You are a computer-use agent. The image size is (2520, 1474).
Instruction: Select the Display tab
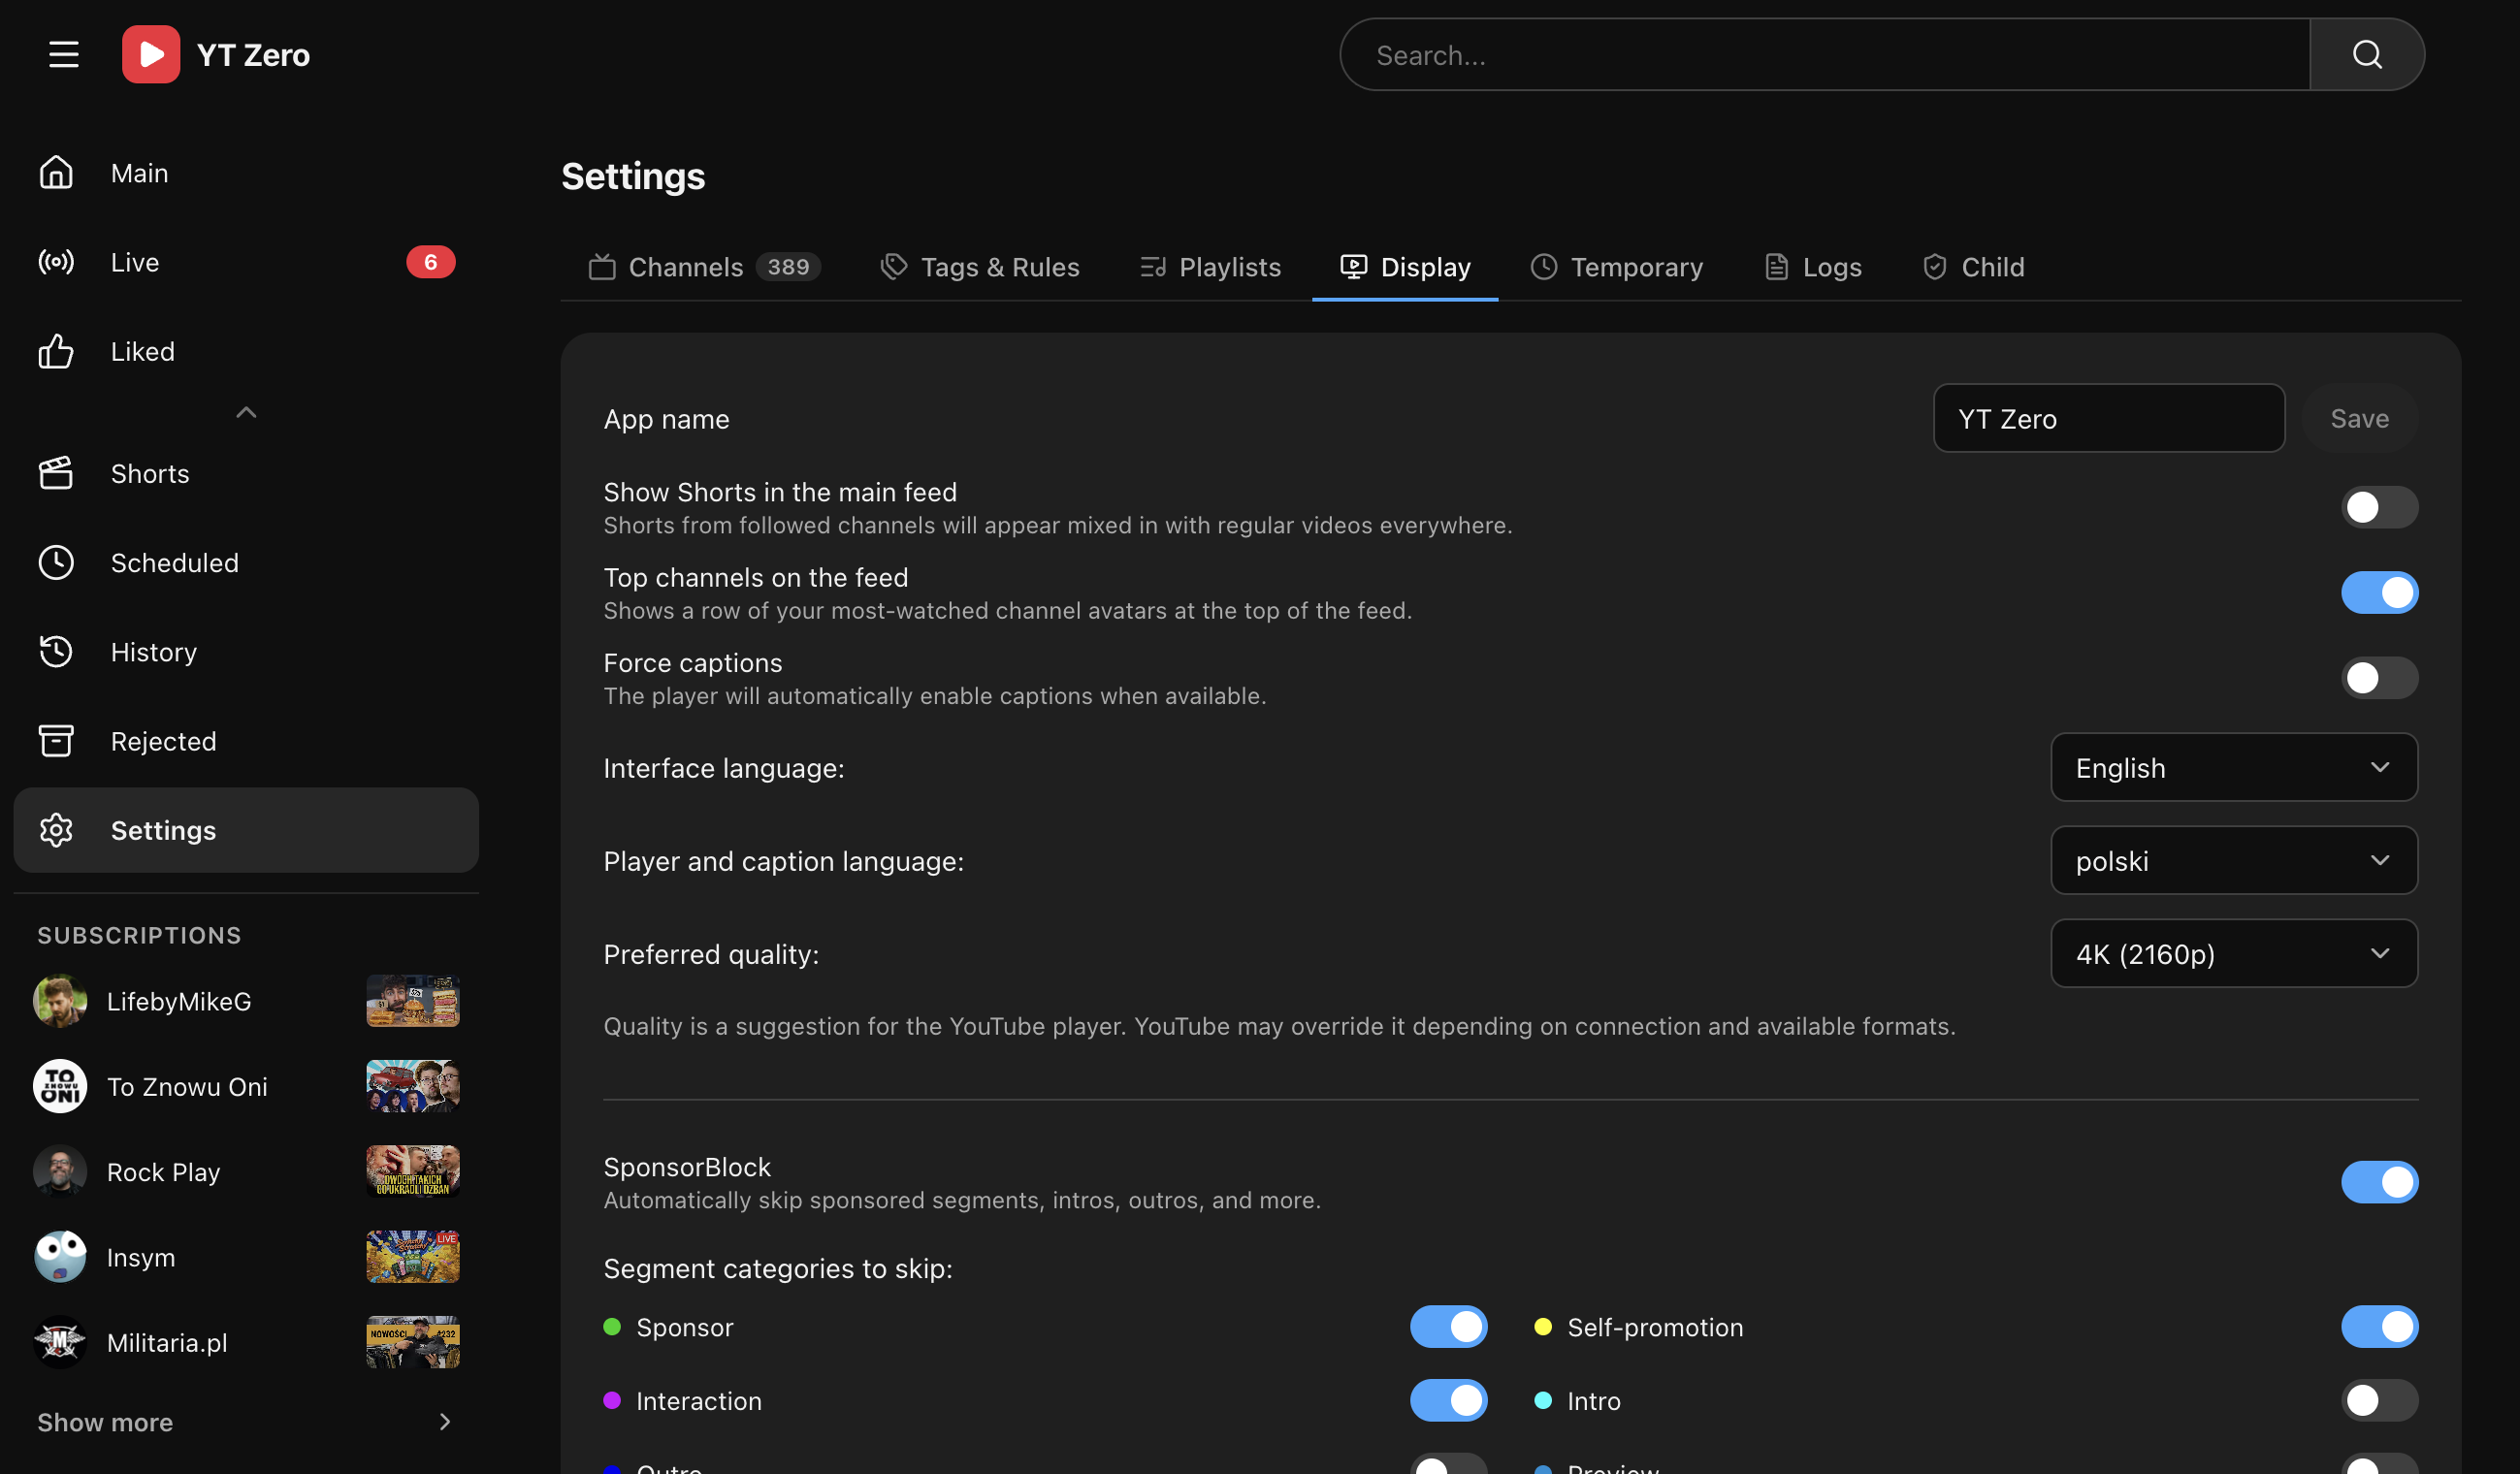tap(1405, 267)
